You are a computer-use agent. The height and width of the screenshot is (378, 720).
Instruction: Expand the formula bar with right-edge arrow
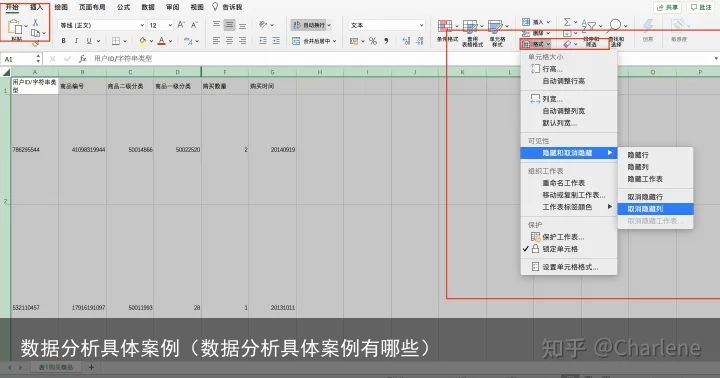(x=716, y=59)
